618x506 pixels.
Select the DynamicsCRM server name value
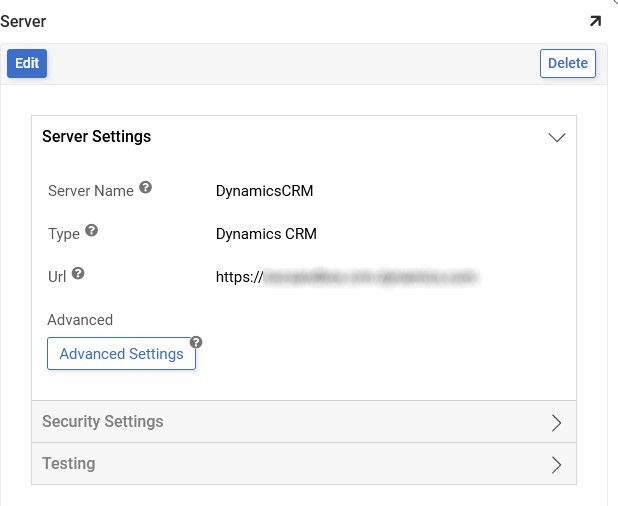(x=264, y=191)
